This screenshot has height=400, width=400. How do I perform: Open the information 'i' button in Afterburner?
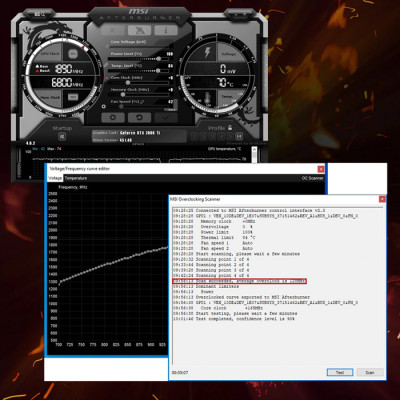tap(166, 30)
